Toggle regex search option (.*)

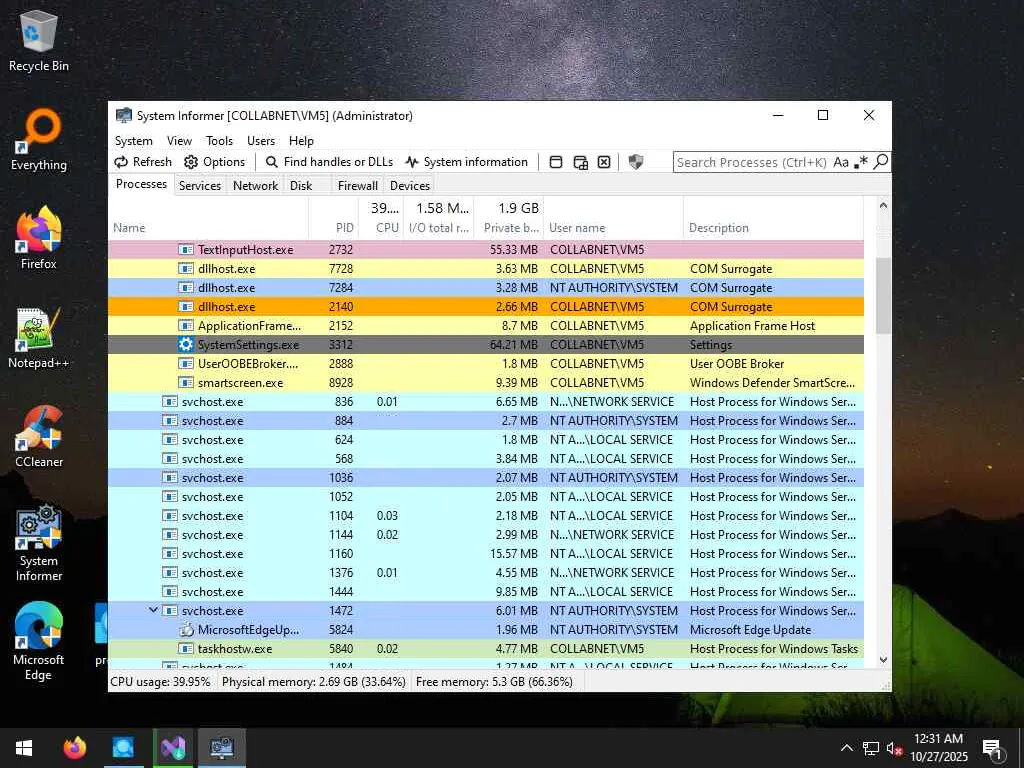[x=861, y=162]
